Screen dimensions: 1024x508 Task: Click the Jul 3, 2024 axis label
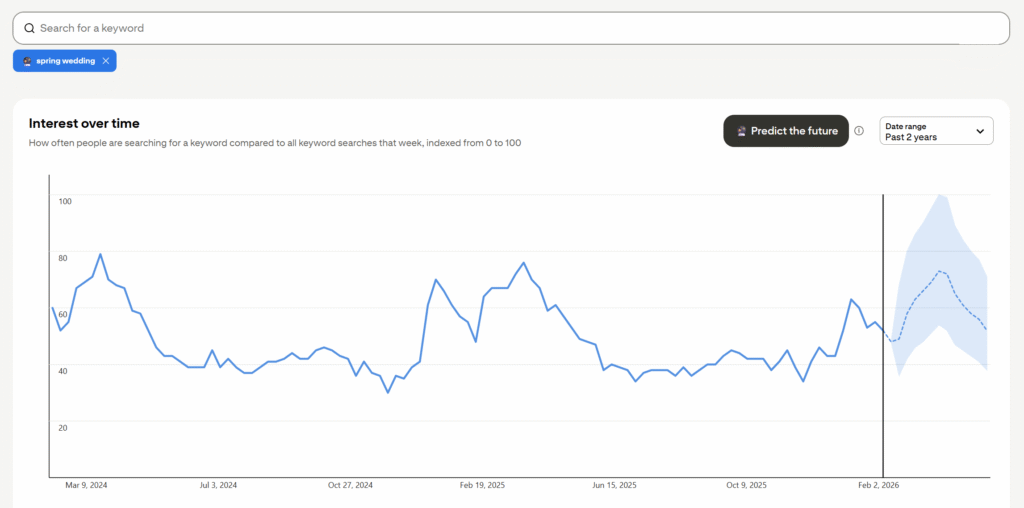point(218,485)
